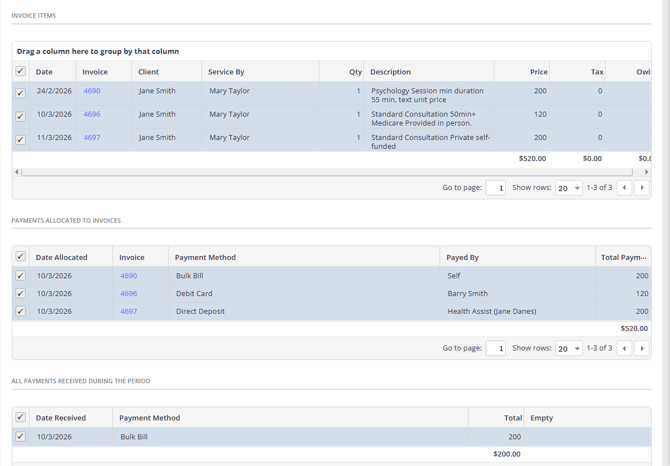Click horizontal scrollbar track of Invoice Items

pyautogui.click(x=330, y=172)
